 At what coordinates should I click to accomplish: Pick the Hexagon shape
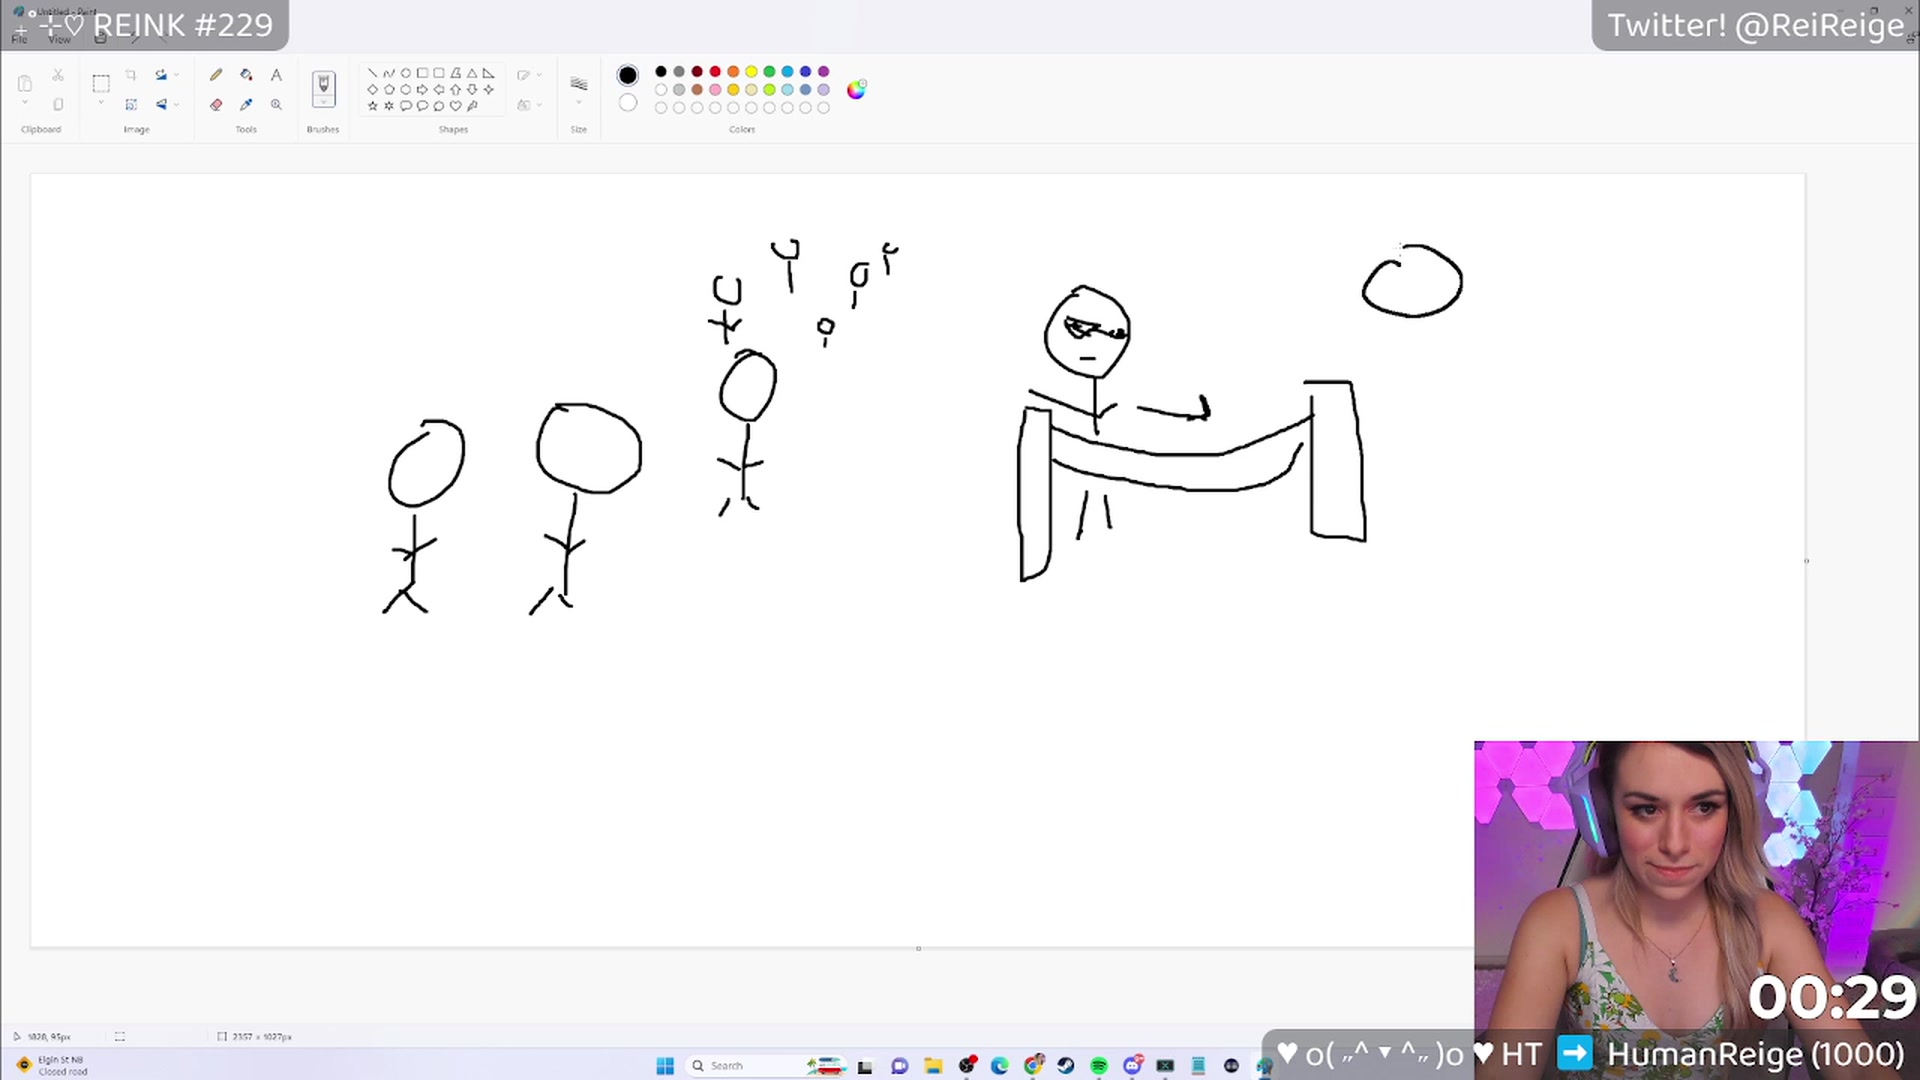pyautogui.click(x=405, y=89)
